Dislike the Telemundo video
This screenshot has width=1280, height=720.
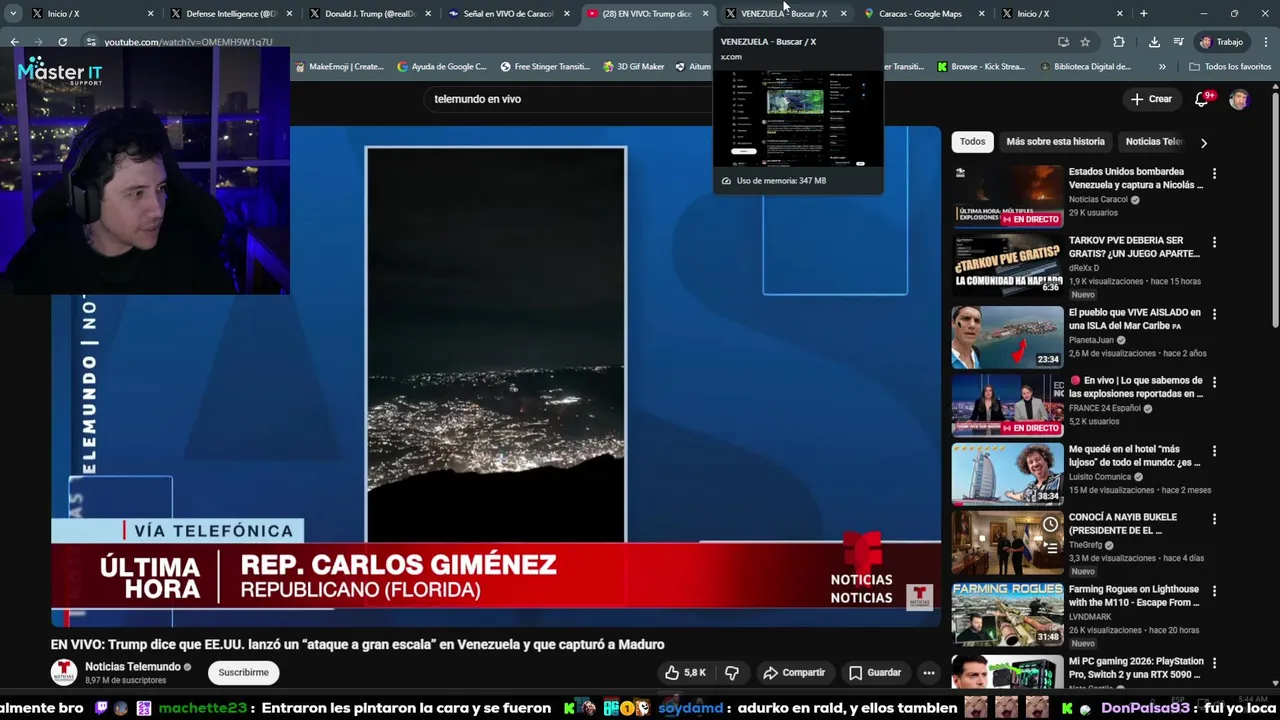[732, 673]
